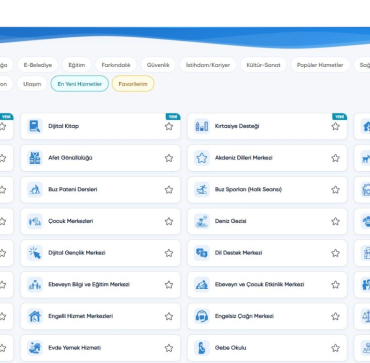Star the Evde Yemek Hizmeti card

pos(169,348)
